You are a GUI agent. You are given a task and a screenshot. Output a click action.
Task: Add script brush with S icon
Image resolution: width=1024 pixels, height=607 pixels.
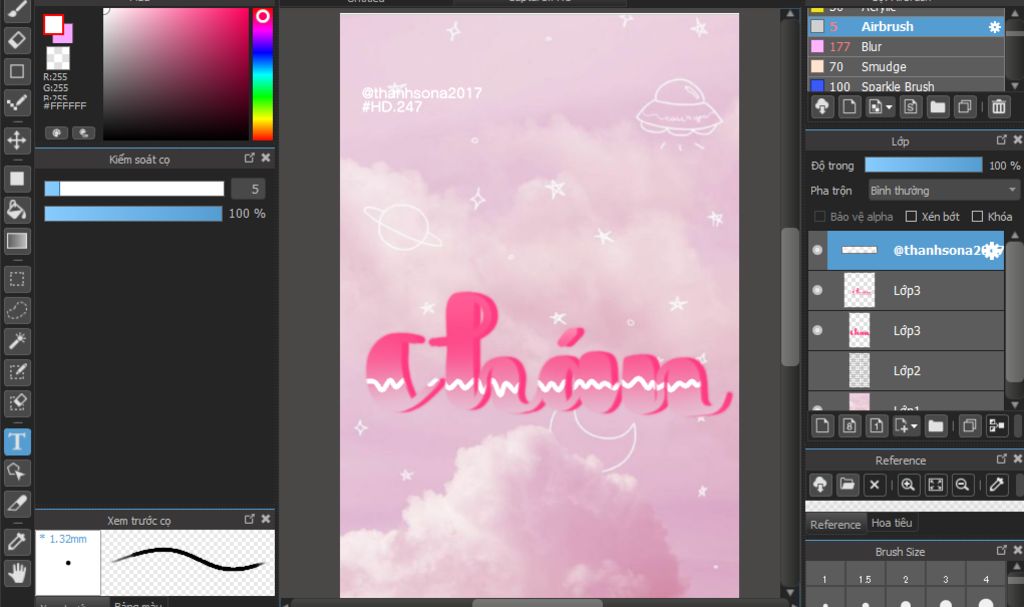[x=910, y=107]
